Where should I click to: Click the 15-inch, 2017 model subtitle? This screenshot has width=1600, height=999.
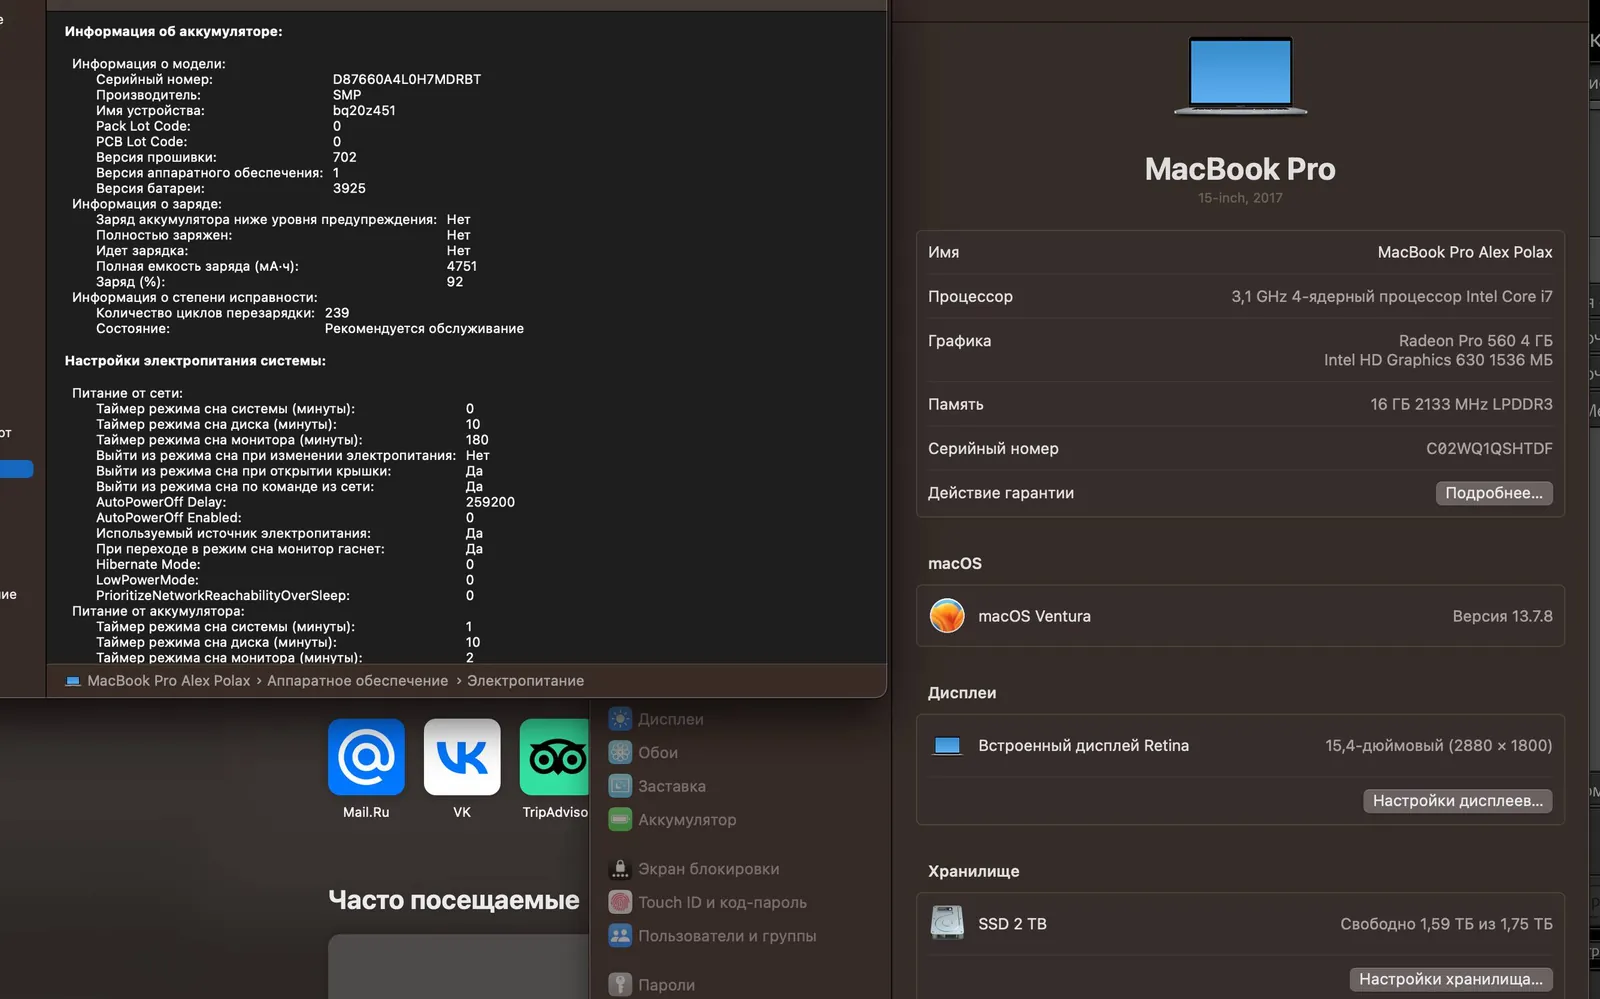tap(1240, 198)
